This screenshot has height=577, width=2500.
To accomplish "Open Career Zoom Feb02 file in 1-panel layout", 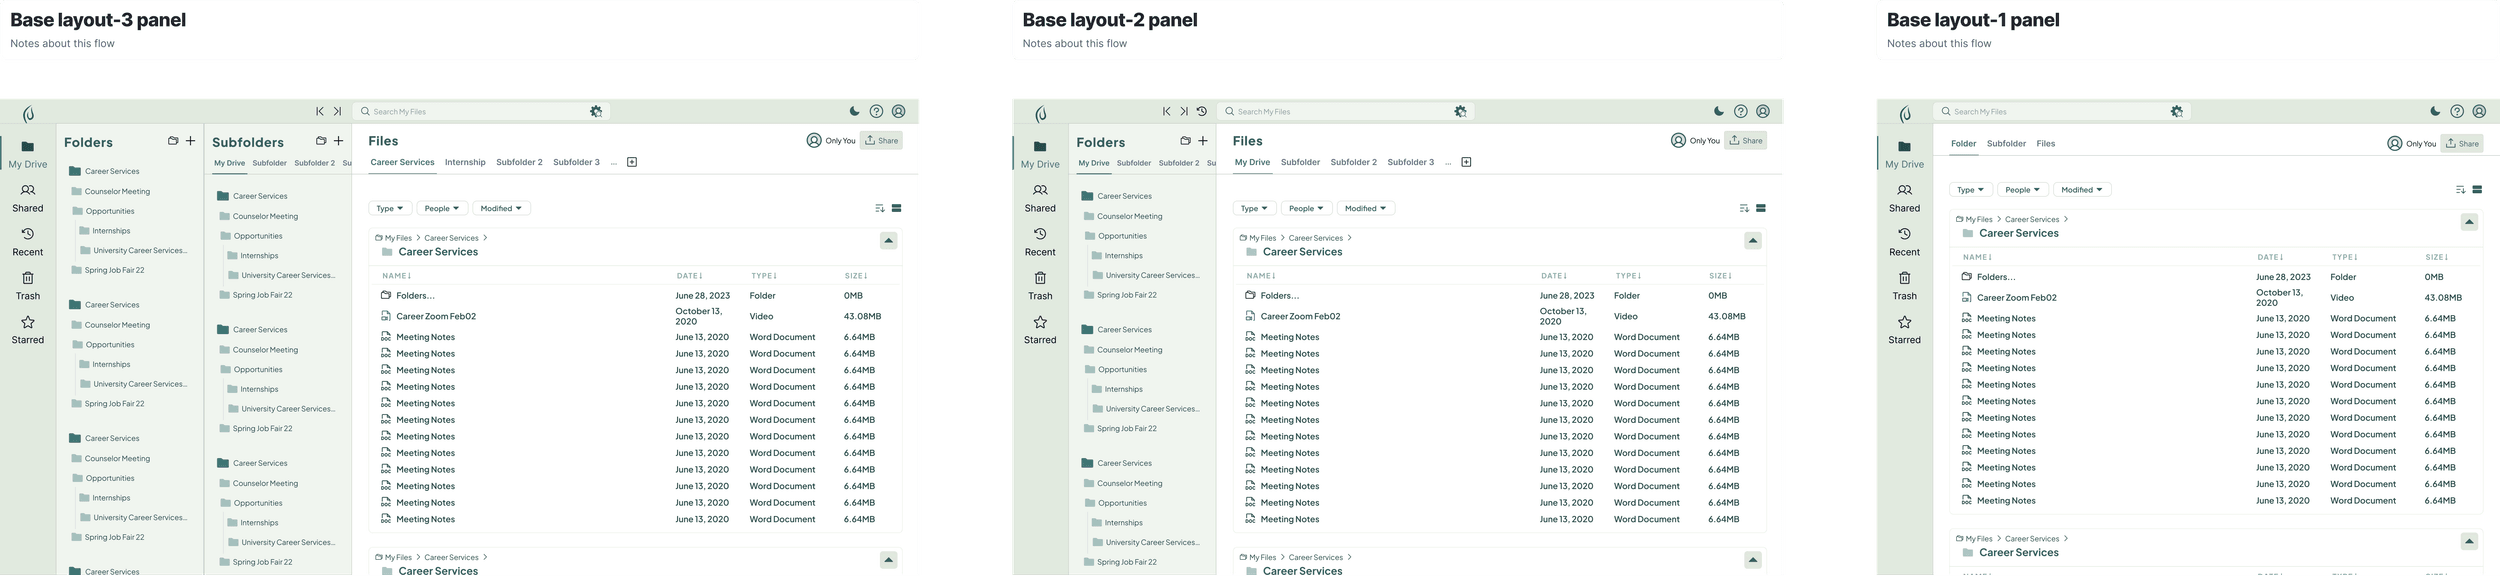I will [x=2017, y=297].
